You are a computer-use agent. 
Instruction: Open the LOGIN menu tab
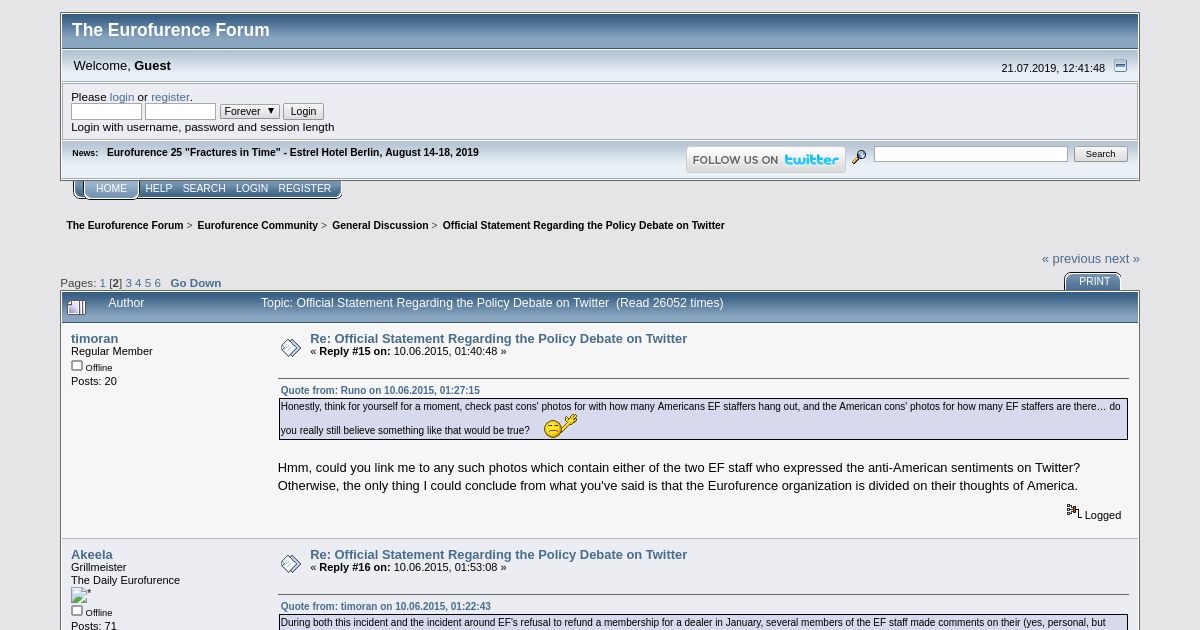[252, 189]
